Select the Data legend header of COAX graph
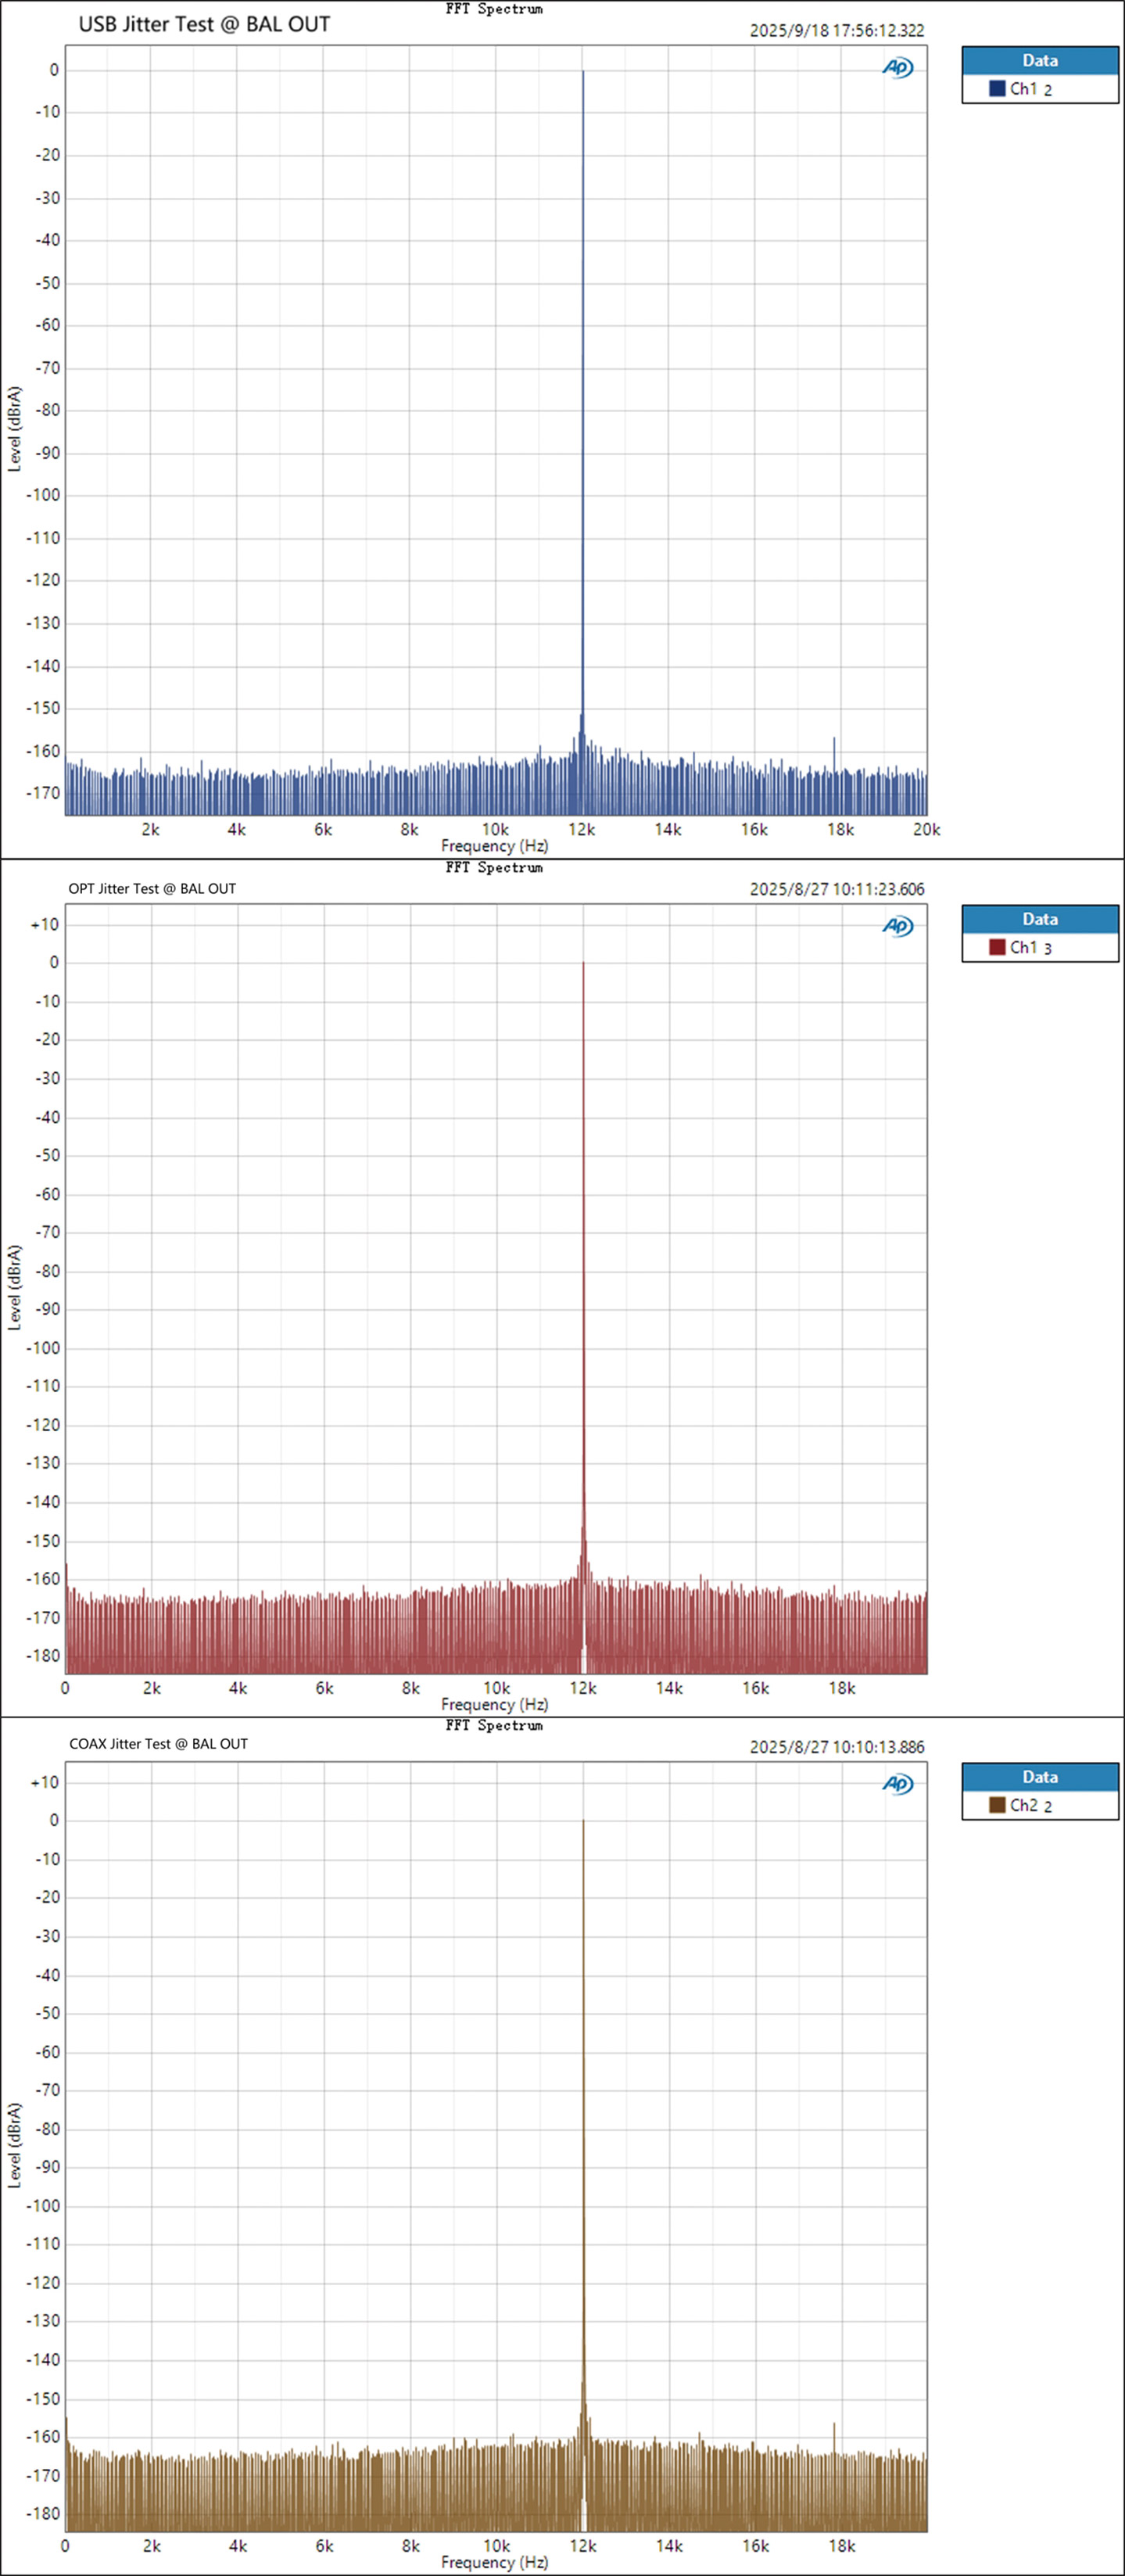1125x2576 pixels. [x=1039, y=1777]
